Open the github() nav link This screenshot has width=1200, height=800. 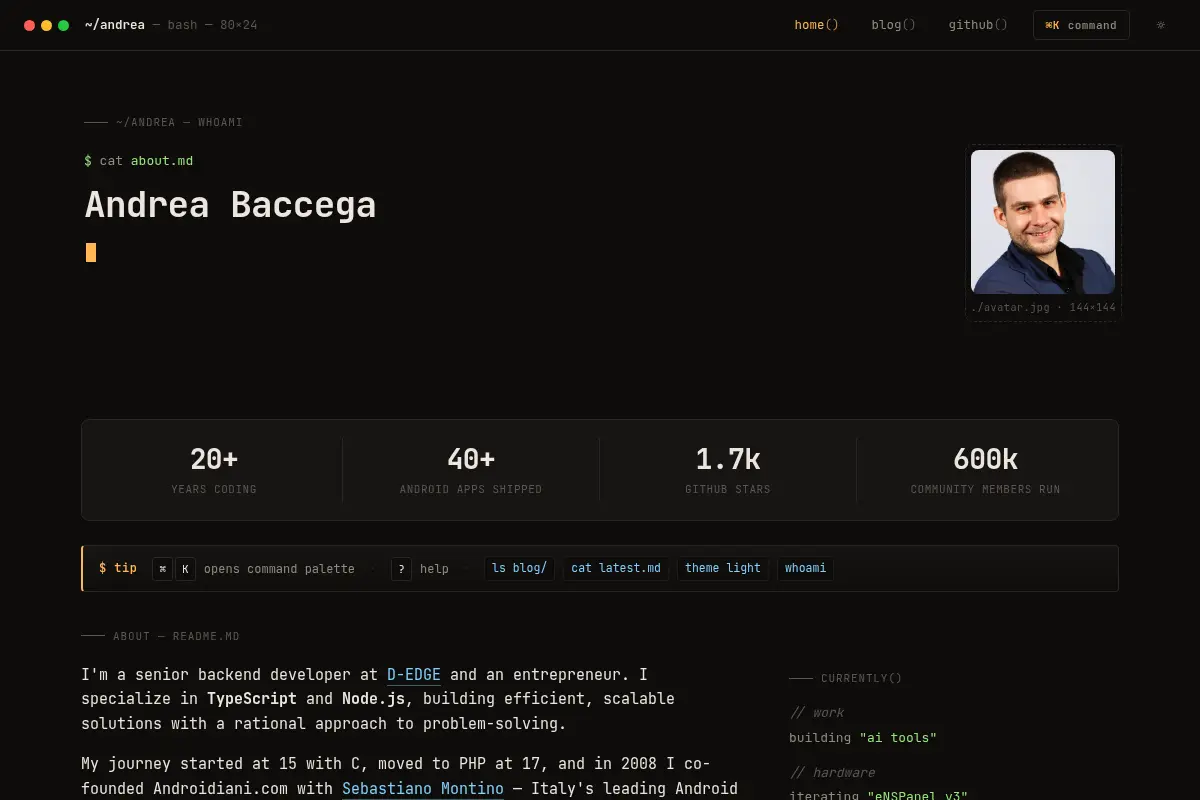978,25
